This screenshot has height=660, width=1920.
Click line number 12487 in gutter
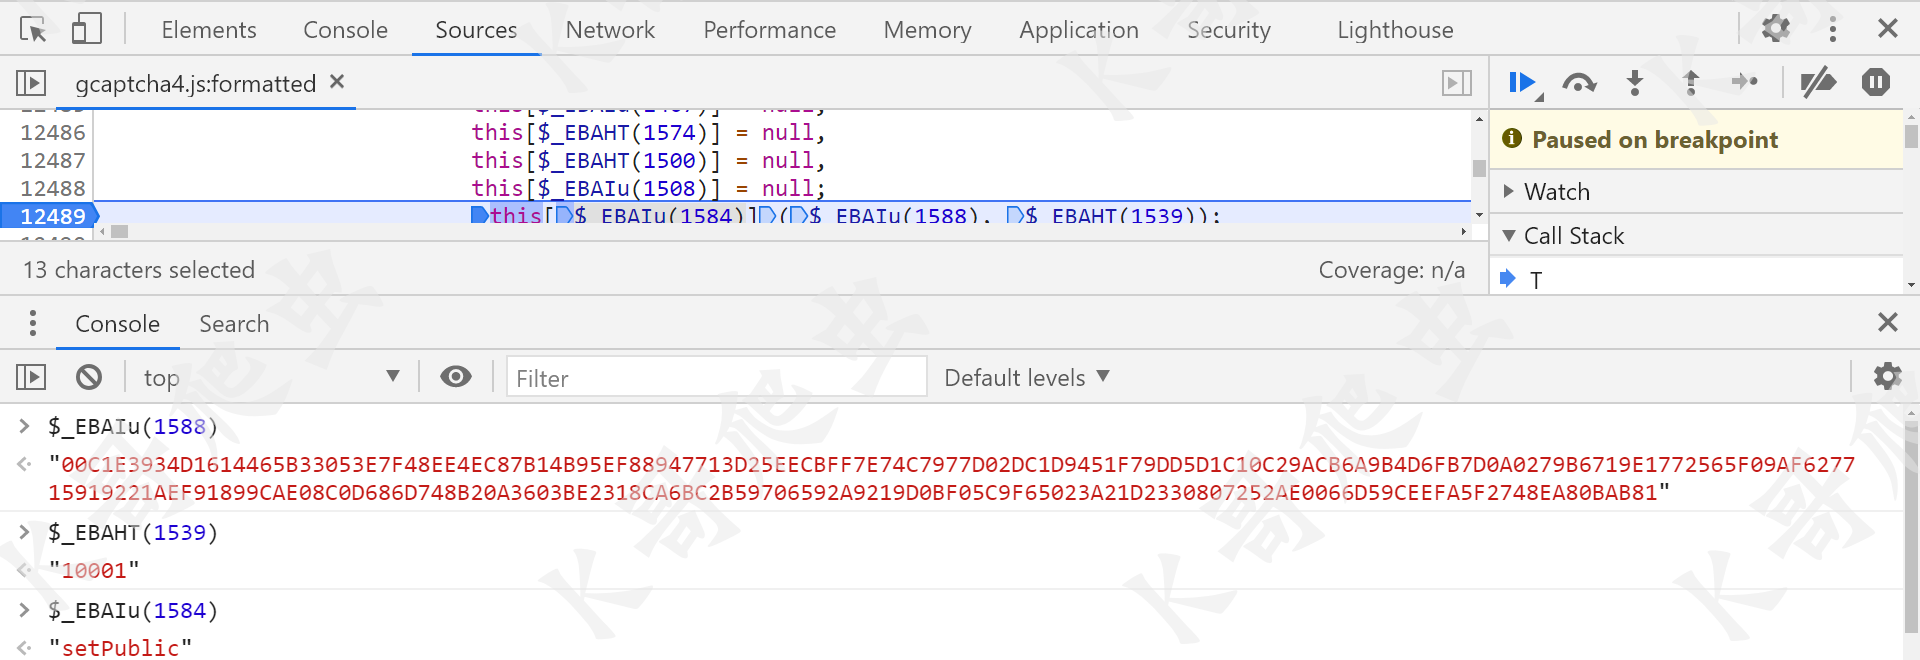[52, 160]
